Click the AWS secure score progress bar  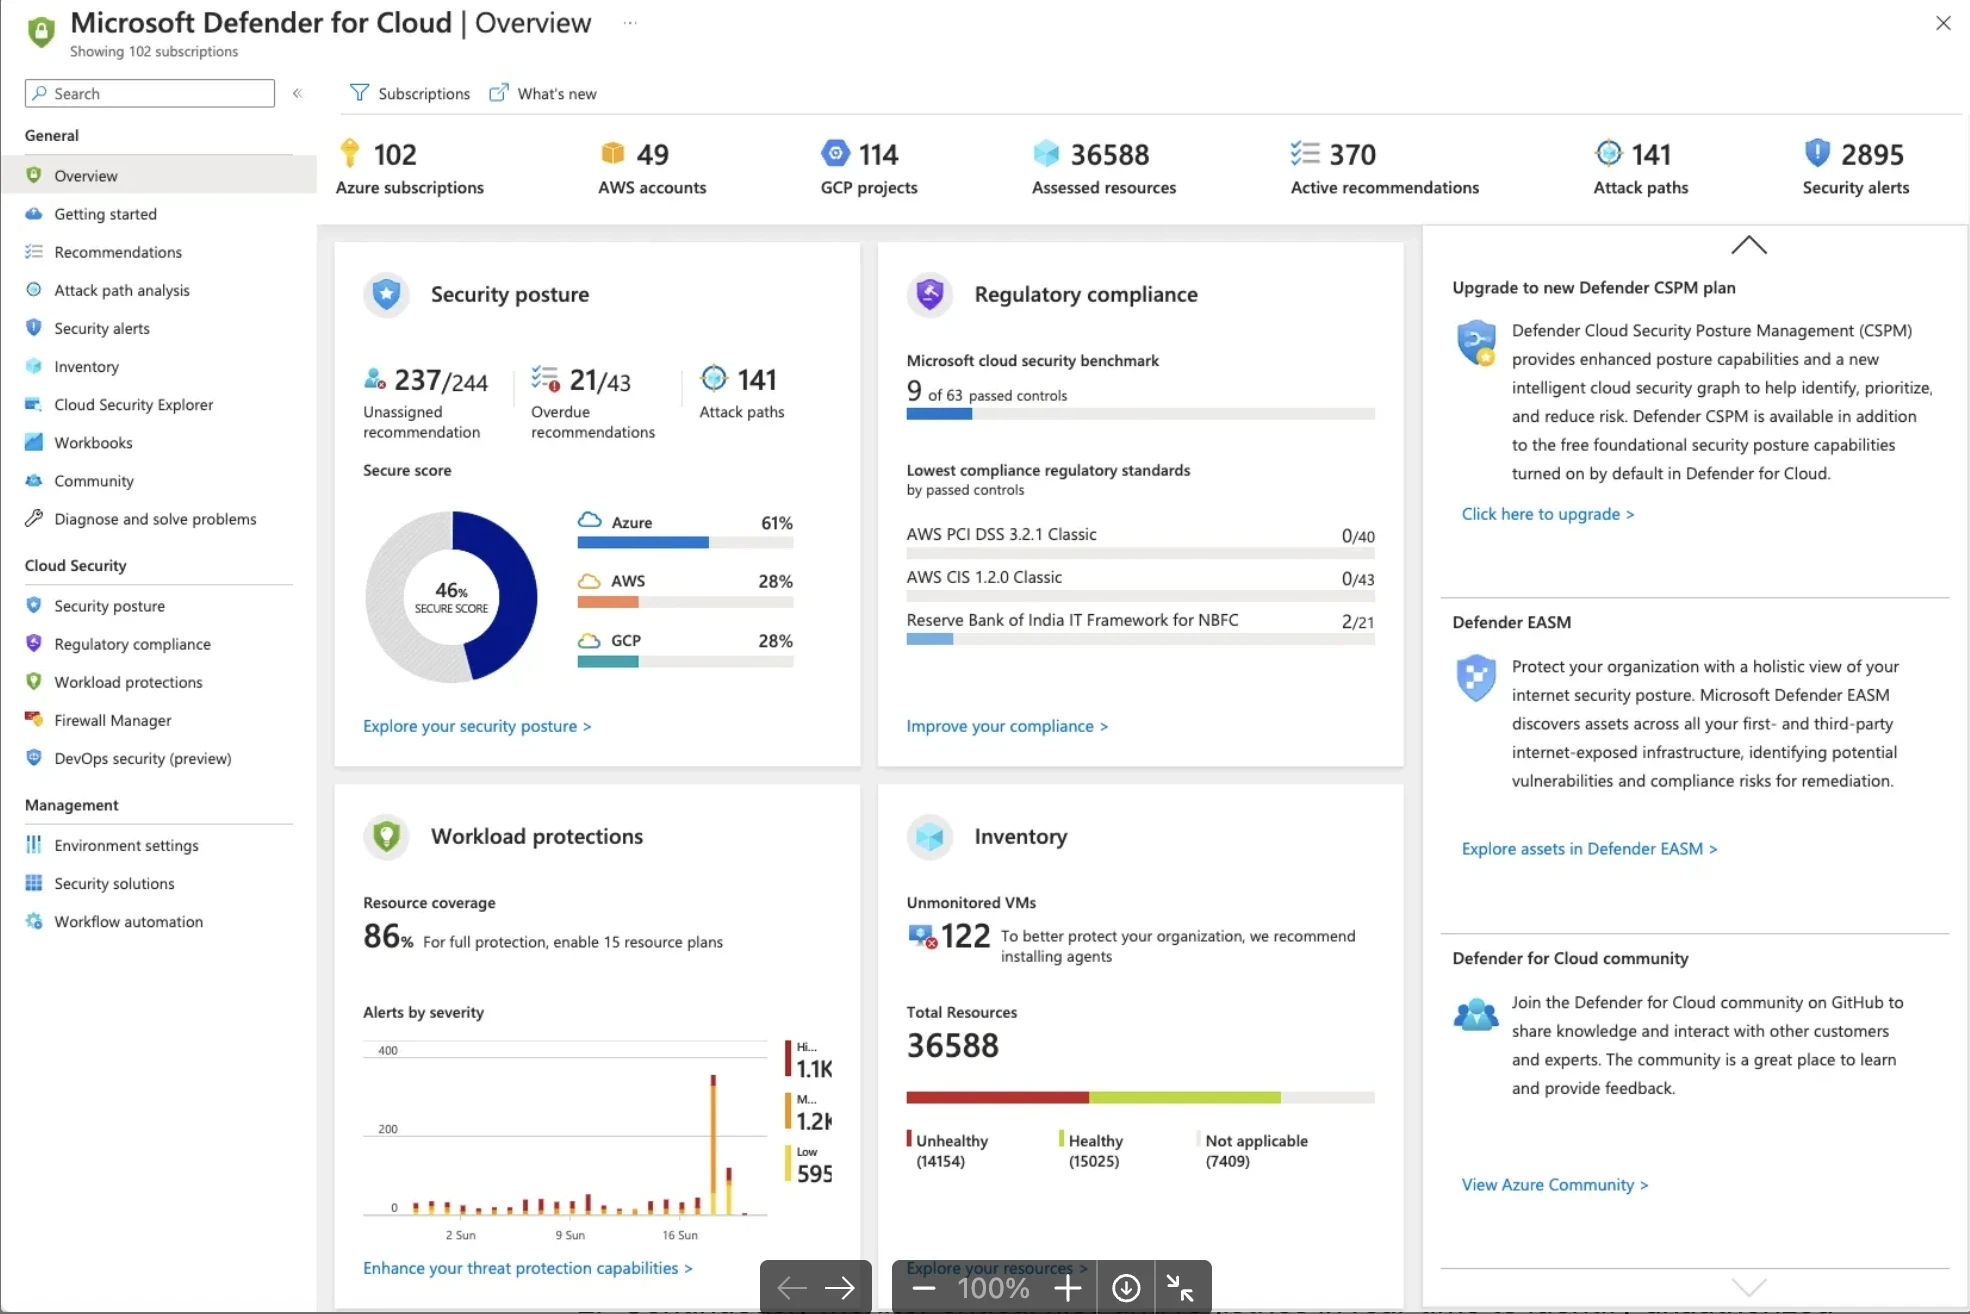click(685, 602)
